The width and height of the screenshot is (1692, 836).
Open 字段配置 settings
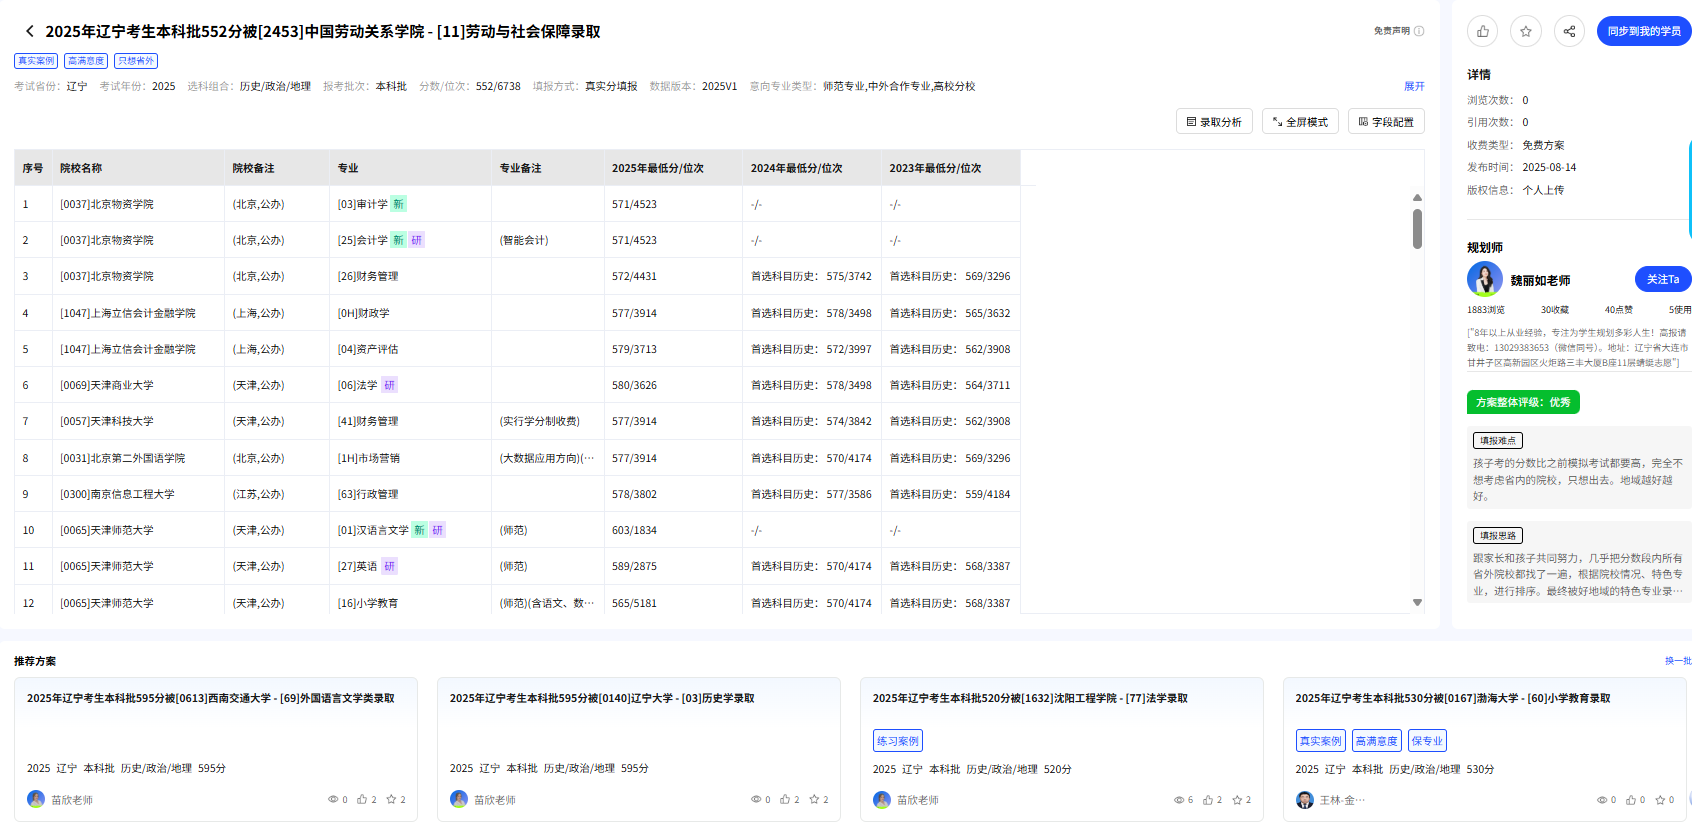pyautogui.click(x=1386, y=121)
